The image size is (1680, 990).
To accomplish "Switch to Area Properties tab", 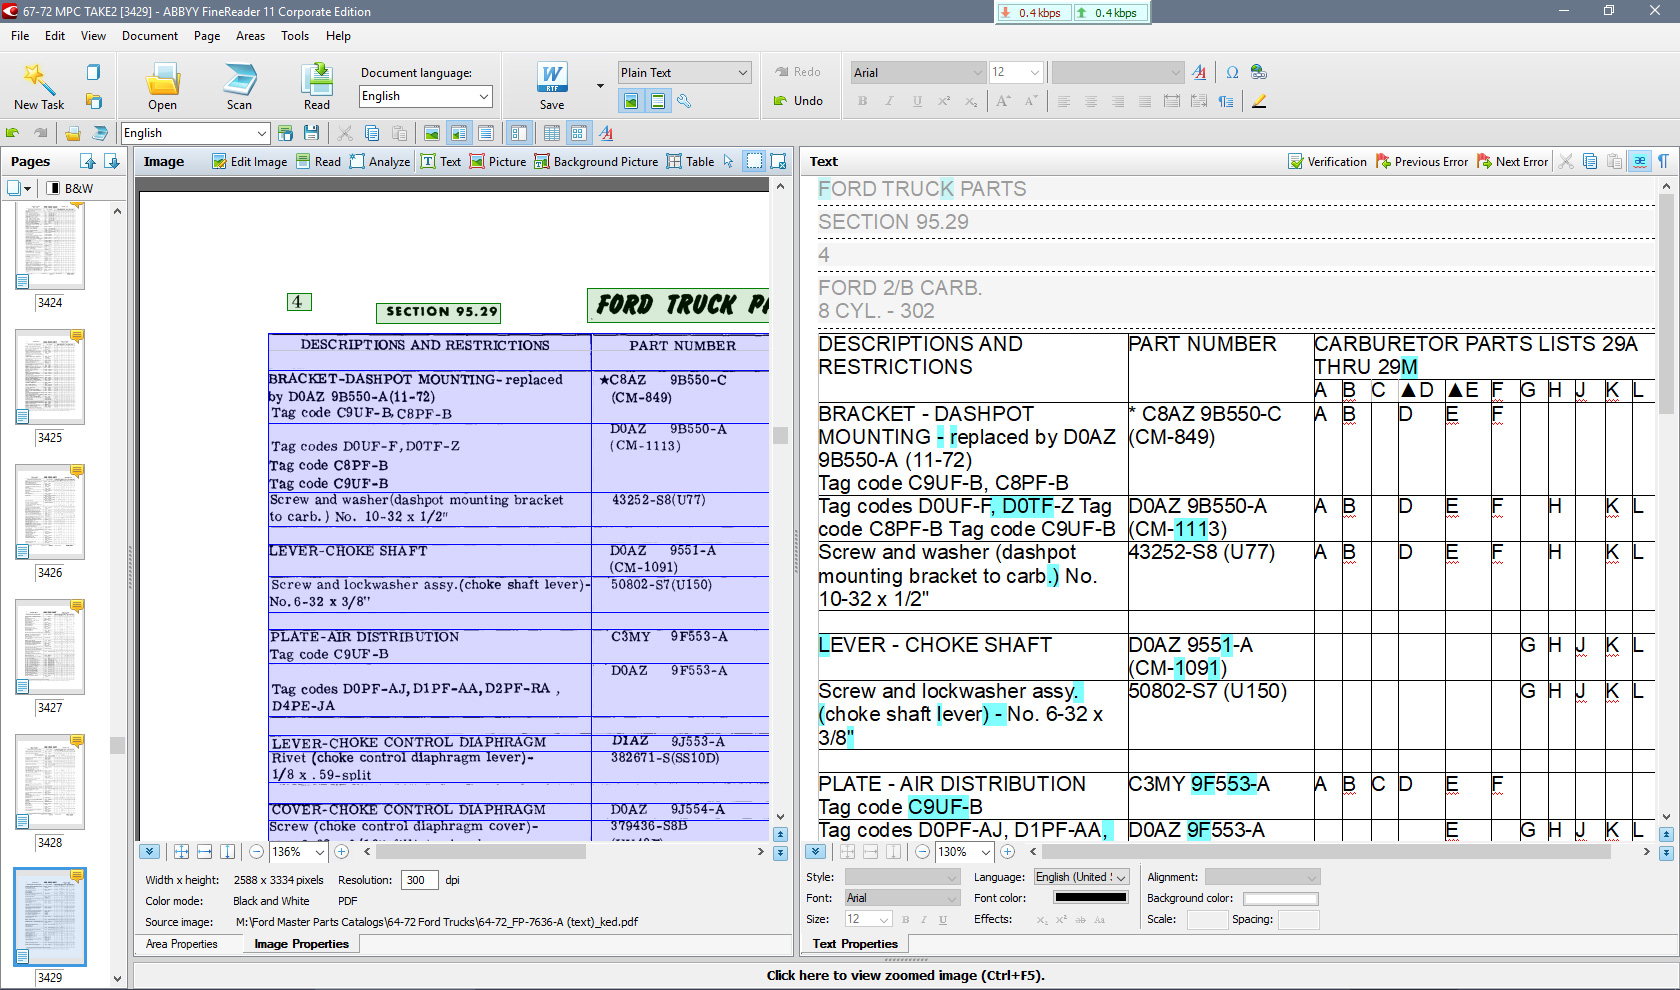I will 181,944.
